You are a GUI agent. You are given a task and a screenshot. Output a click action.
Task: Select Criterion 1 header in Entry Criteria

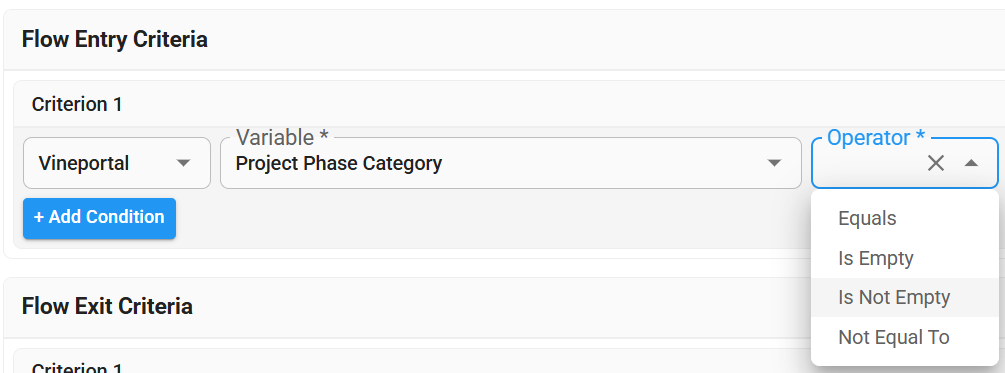(x=77, y=104)
